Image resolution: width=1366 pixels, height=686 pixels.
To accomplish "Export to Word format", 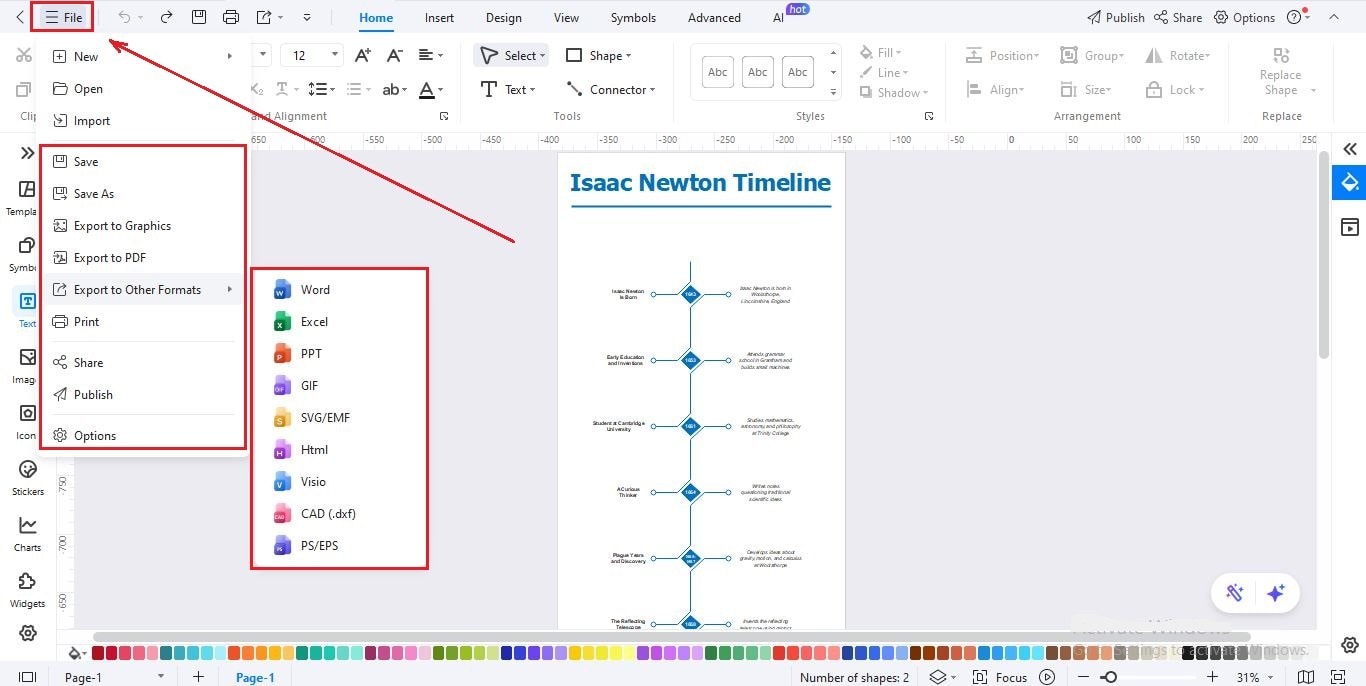I will click(x=339, y=290).
